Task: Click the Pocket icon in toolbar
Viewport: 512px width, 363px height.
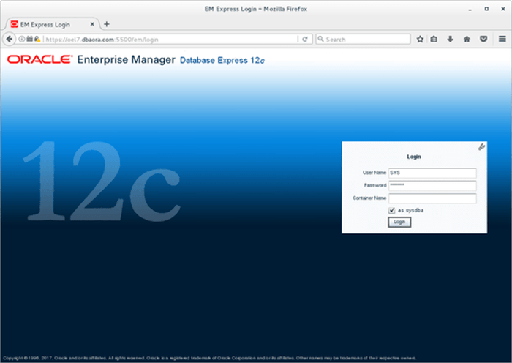Action: 484,39
